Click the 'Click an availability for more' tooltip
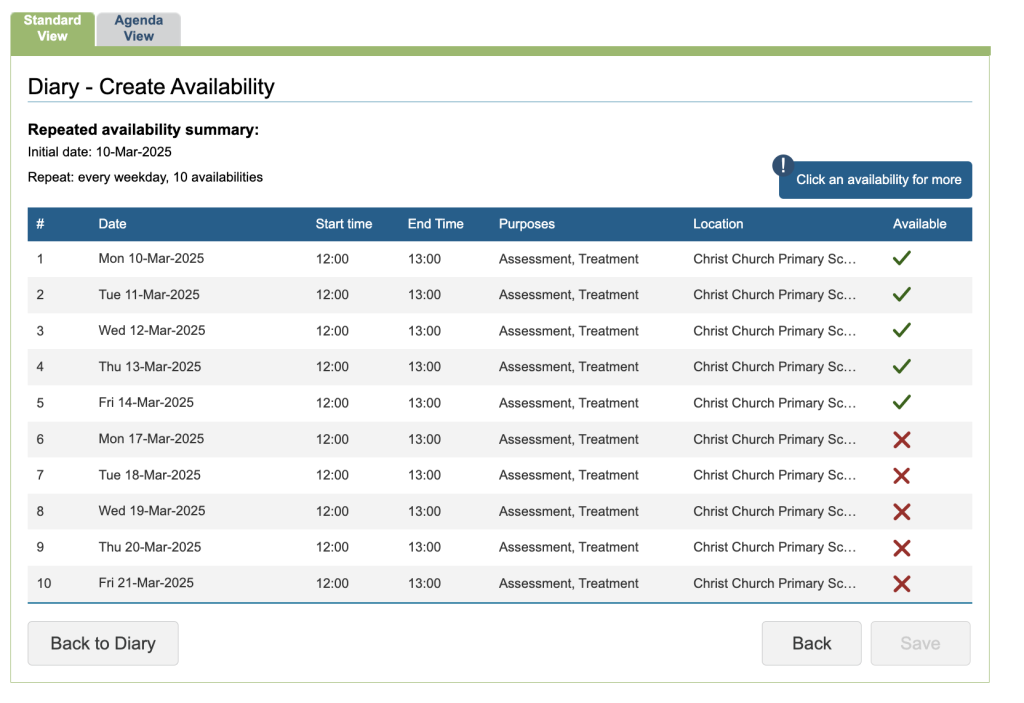 pos(878,180)
